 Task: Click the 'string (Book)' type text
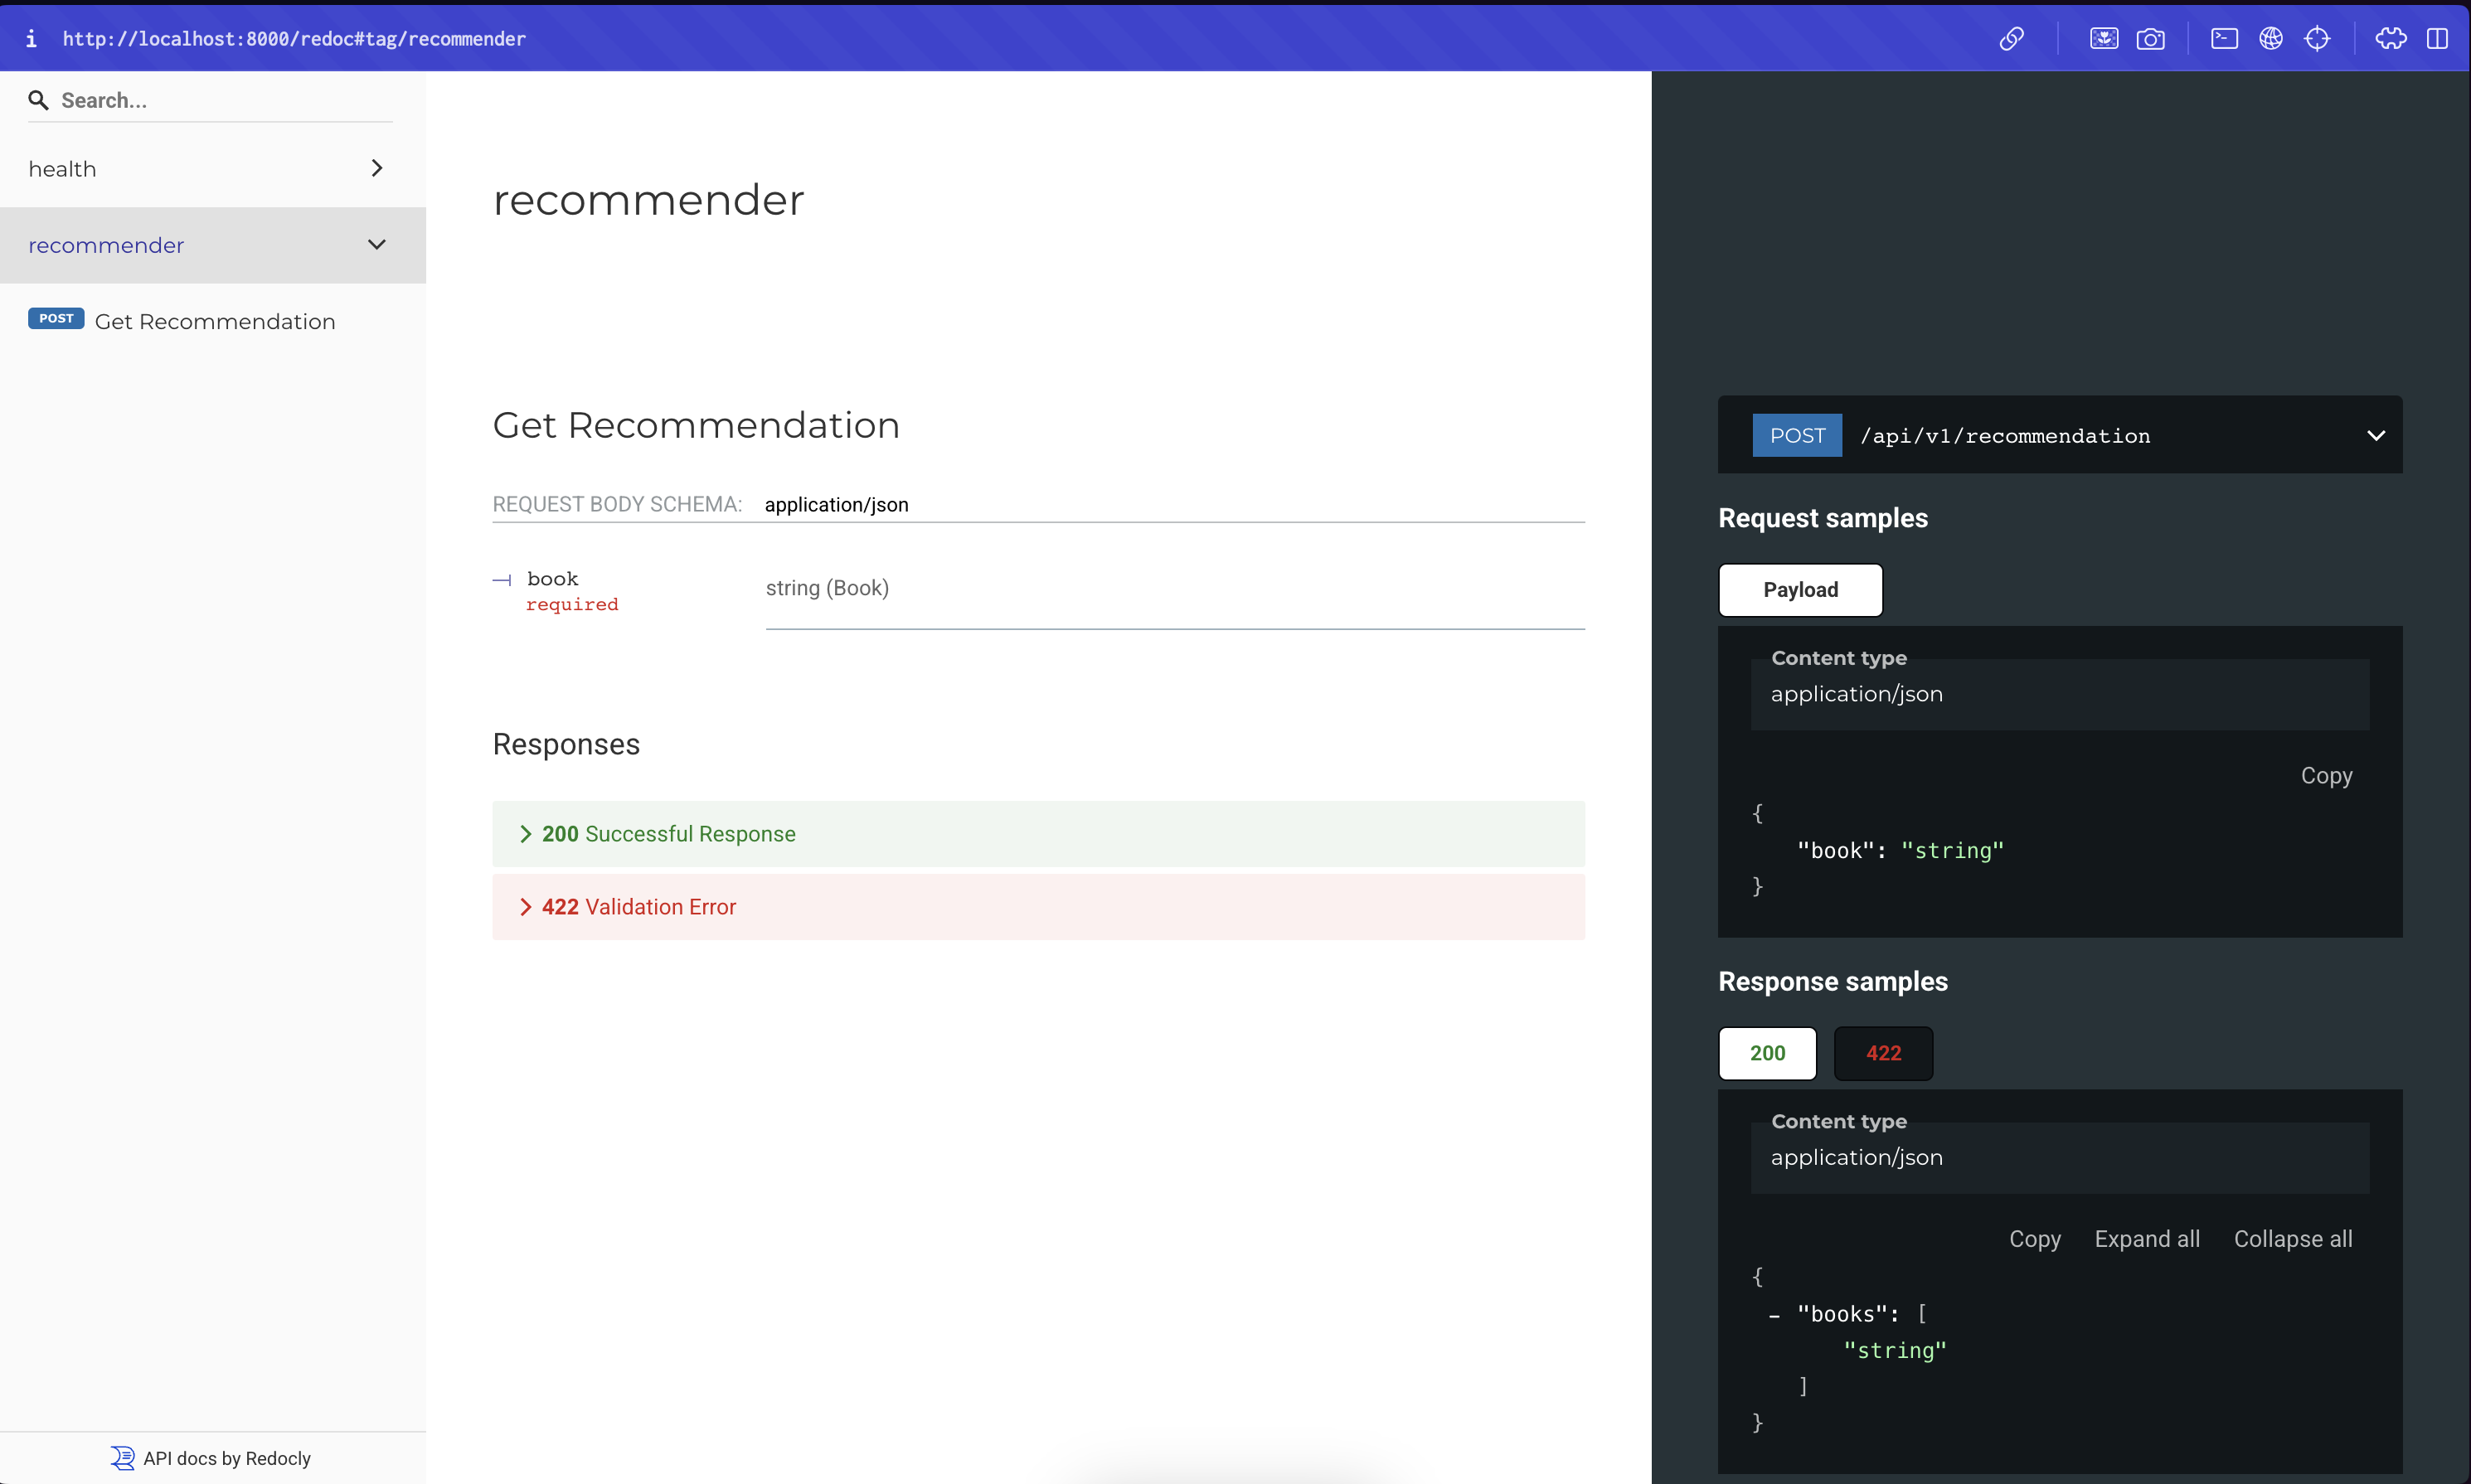[x=827, y=588]
